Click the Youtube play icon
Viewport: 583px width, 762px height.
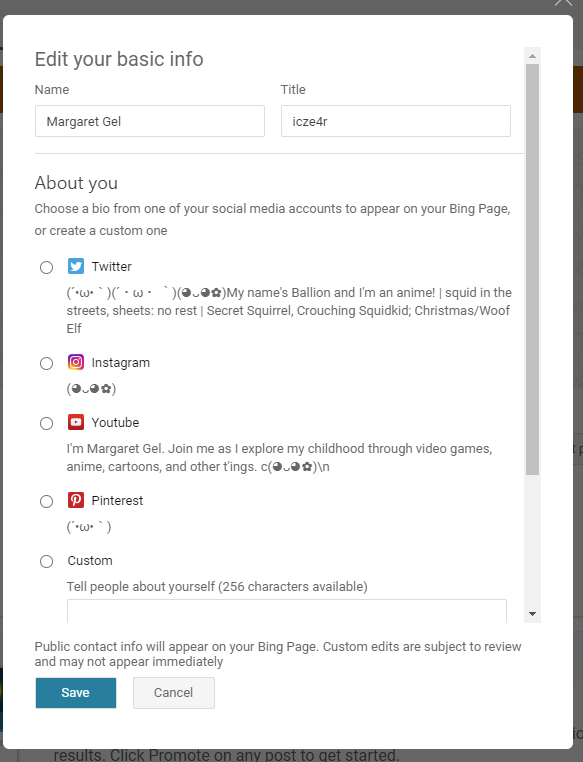click(x=76, y=422)
